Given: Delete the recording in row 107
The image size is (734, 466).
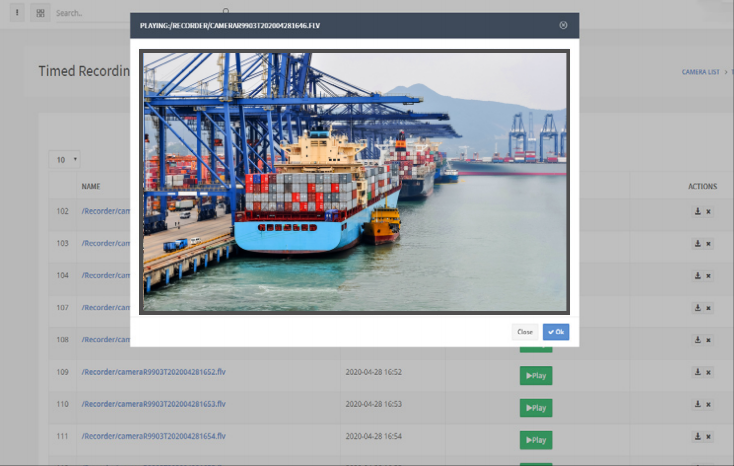Looking at the screenshot, I should (708, 308).
